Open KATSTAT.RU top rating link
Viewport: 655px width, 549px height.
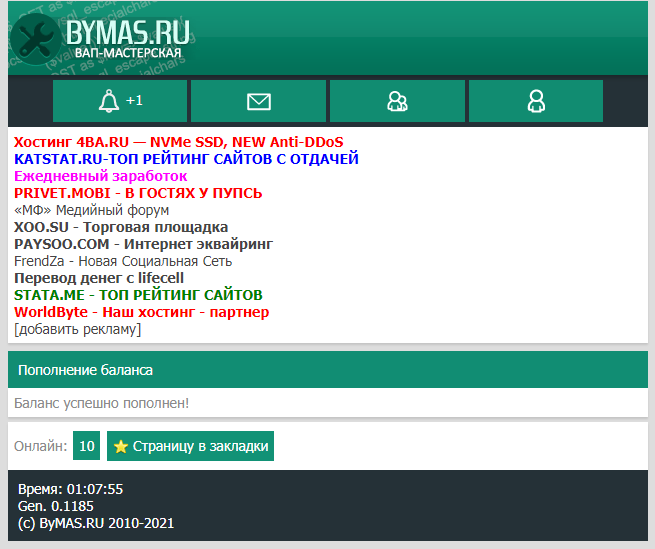pyautogui.click(x=186, y=159)
